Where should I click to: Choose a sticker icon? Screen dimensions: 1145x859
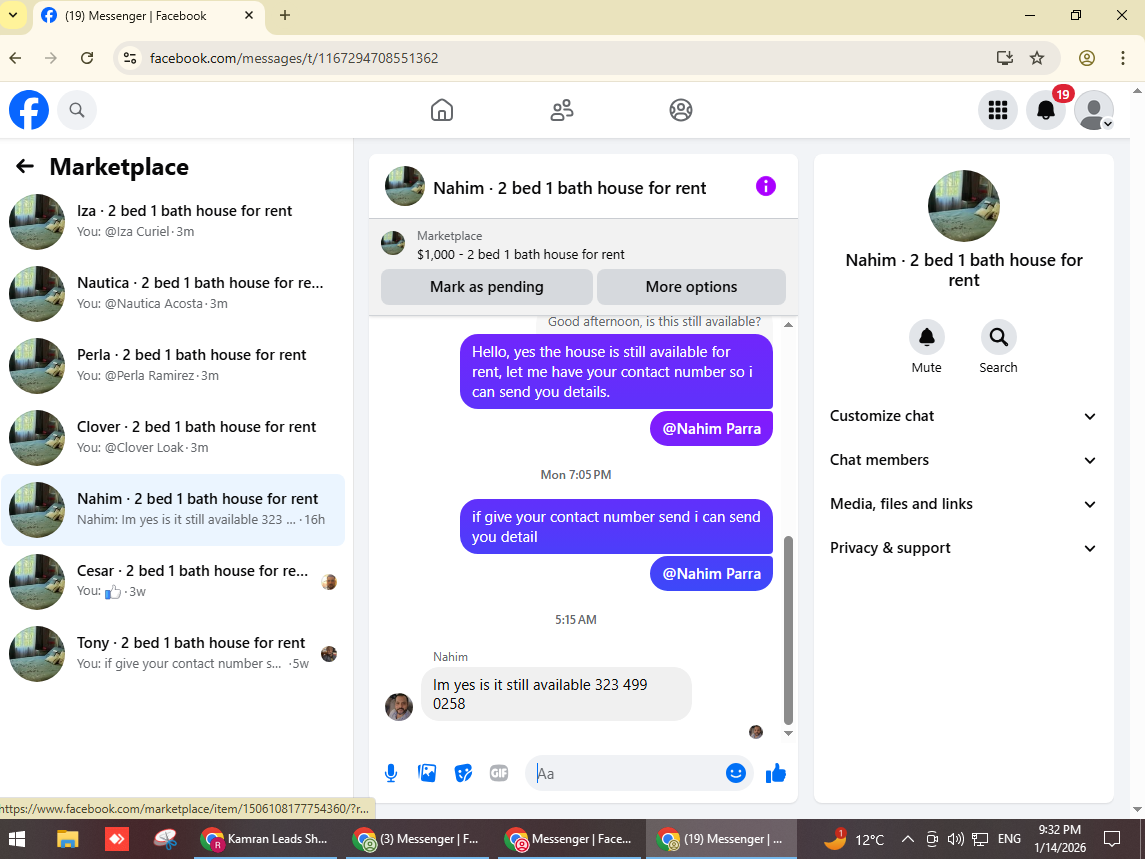pos(463,773)
